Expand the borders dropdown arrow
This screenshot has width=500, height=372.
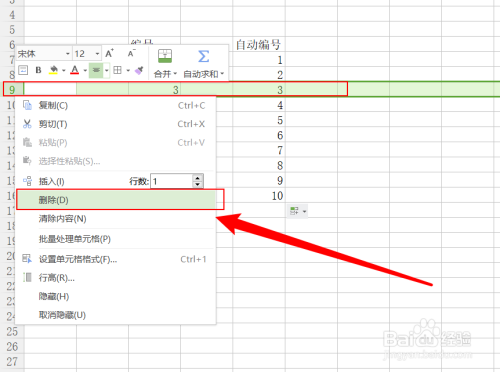click(128, 70)
